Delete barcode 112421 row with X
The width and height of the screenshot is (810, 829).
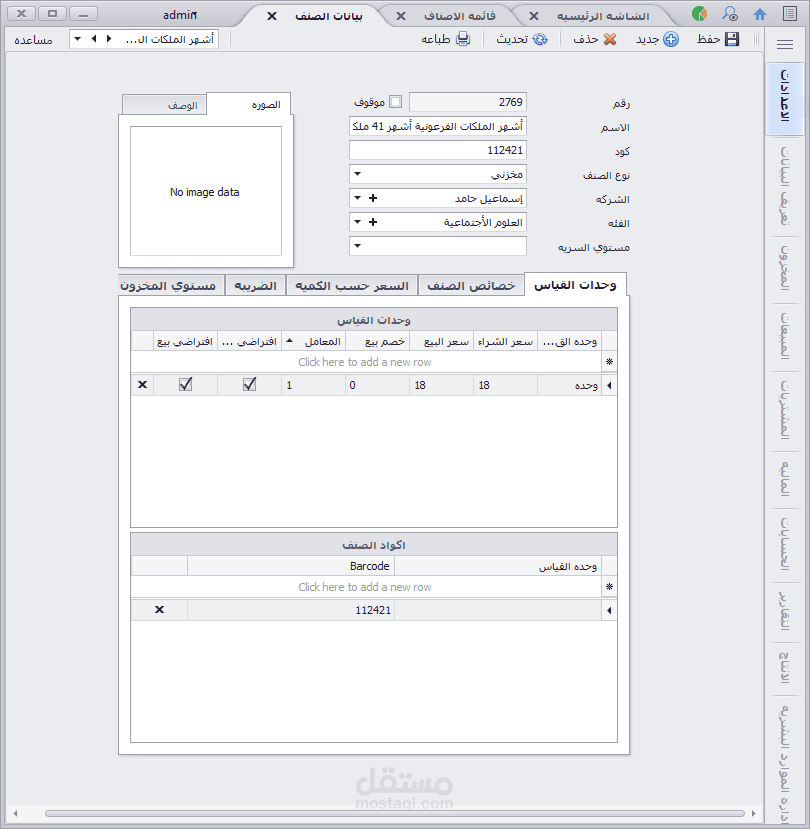click(x=159, y=610)
